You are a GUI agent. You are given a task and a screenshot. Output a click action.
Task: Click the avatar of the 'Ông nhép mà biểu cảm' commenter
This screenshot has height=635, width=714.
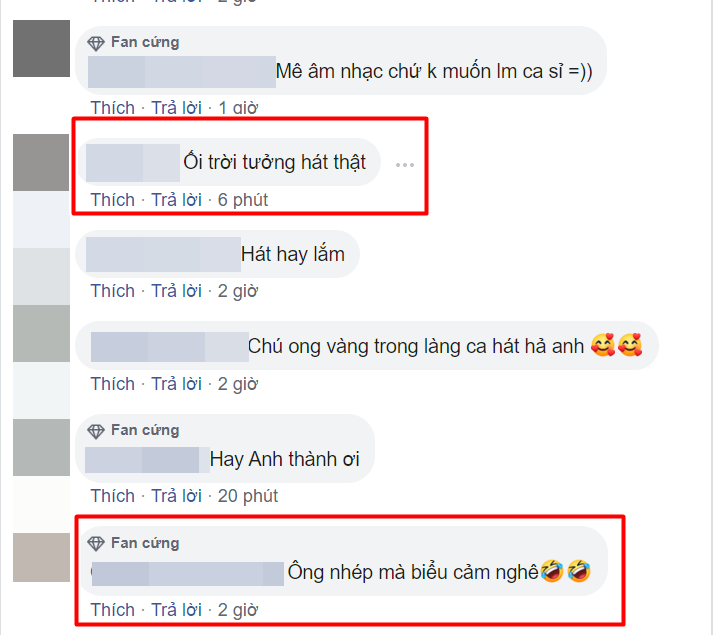tap(41, 557)
